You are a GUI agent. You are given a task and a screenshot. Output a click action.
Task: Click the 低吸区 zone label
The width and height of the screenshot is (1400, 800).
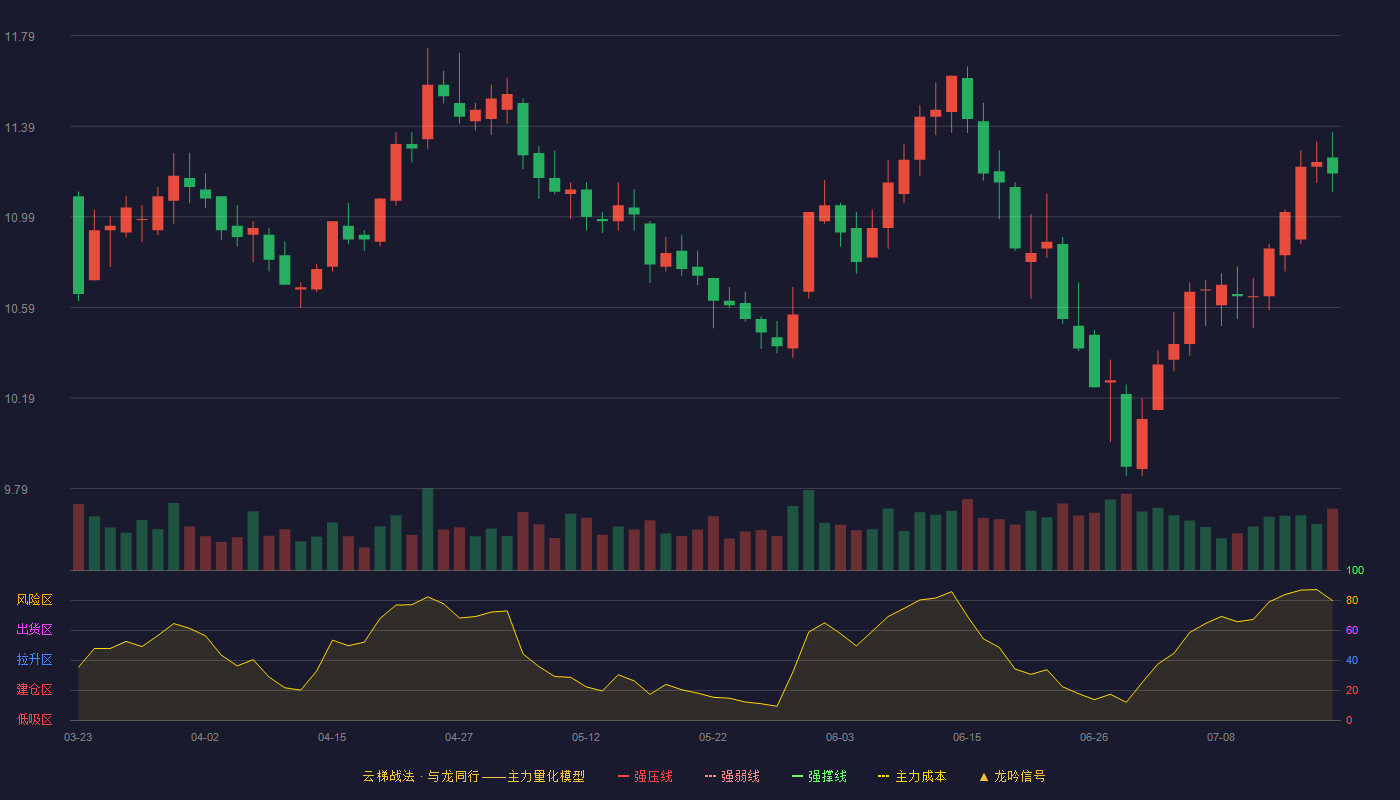point(34,719)
